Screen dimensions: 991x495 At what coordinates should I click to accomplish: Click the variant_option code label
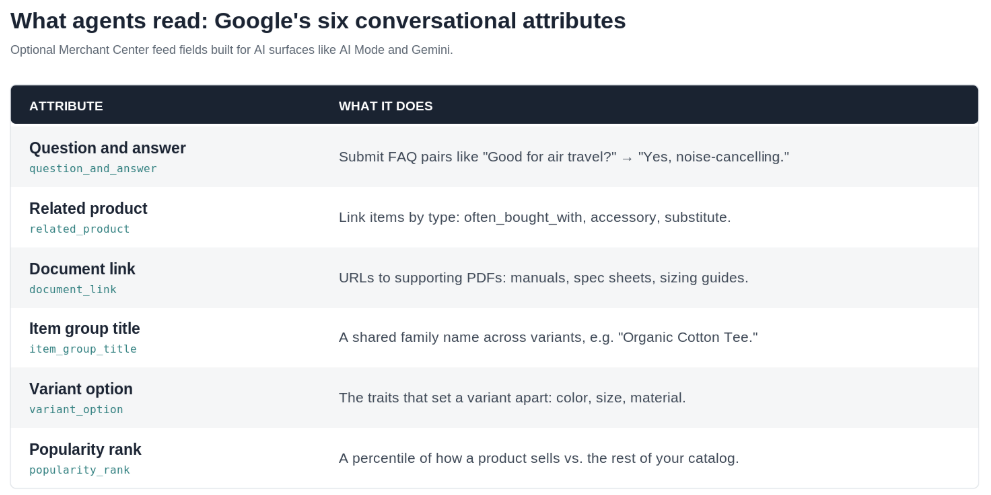76,410
